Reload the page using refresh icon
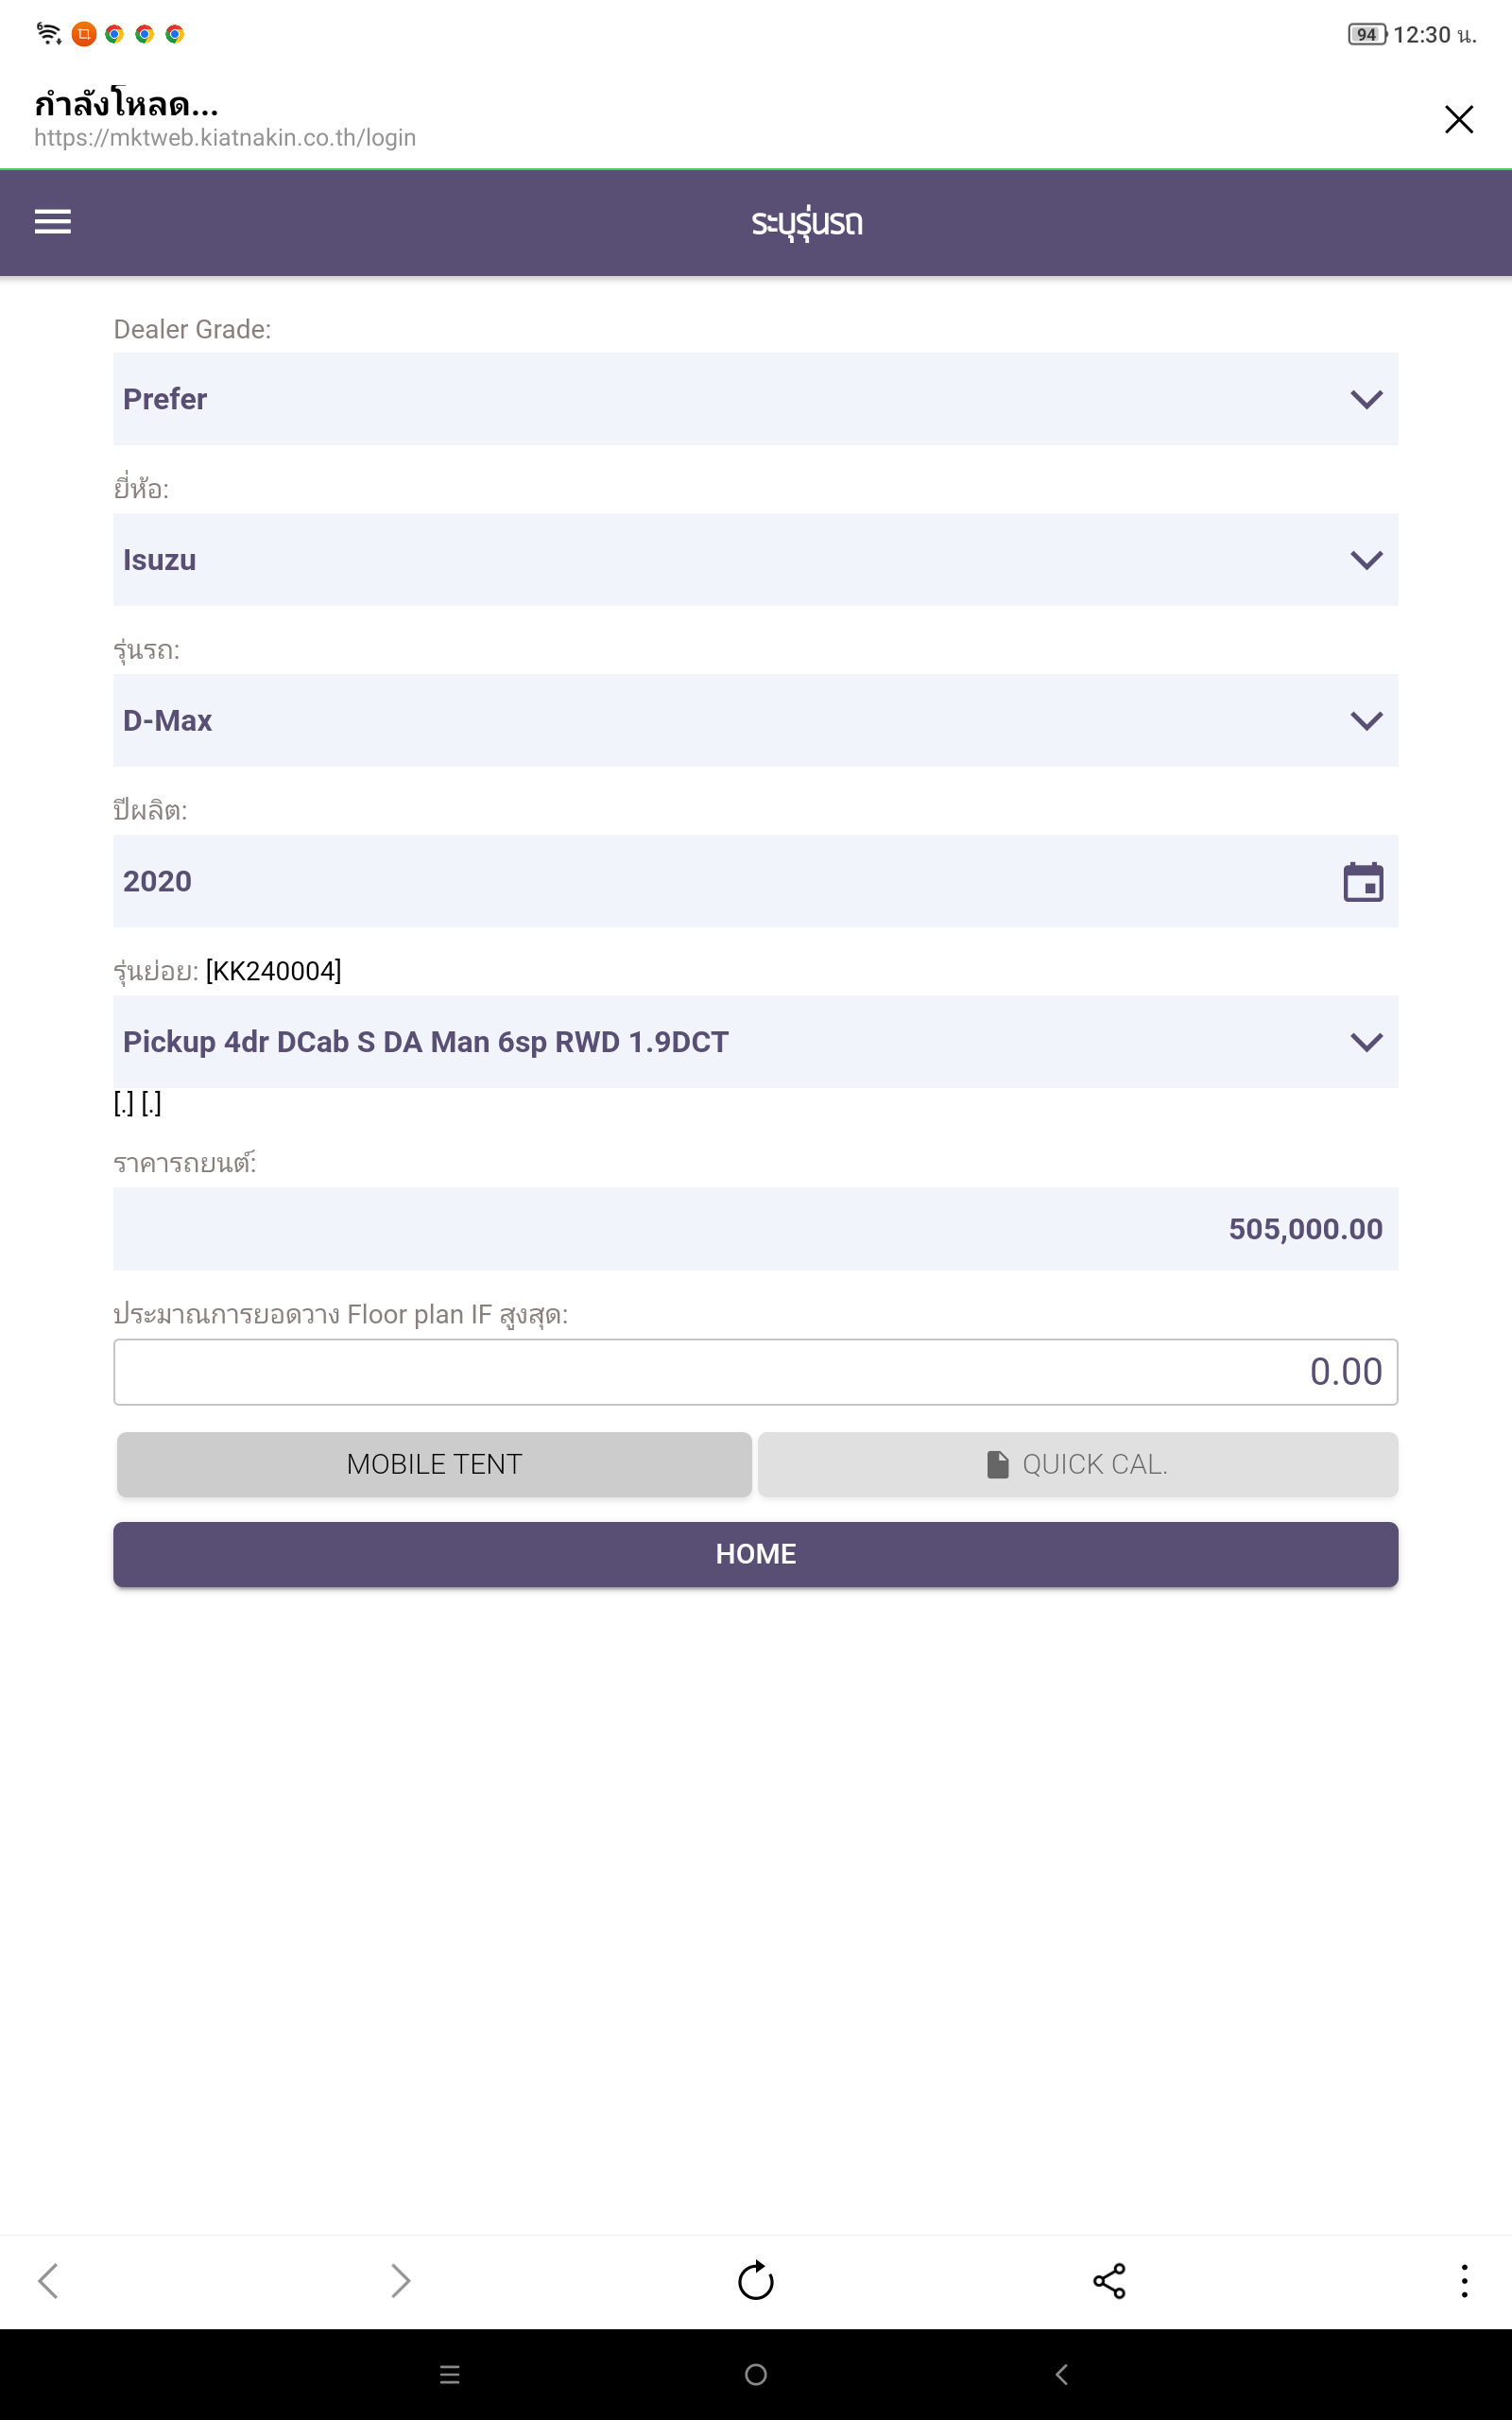Image resolution: width=1512 pixels, height=2420 pixels. point(755,2281)
